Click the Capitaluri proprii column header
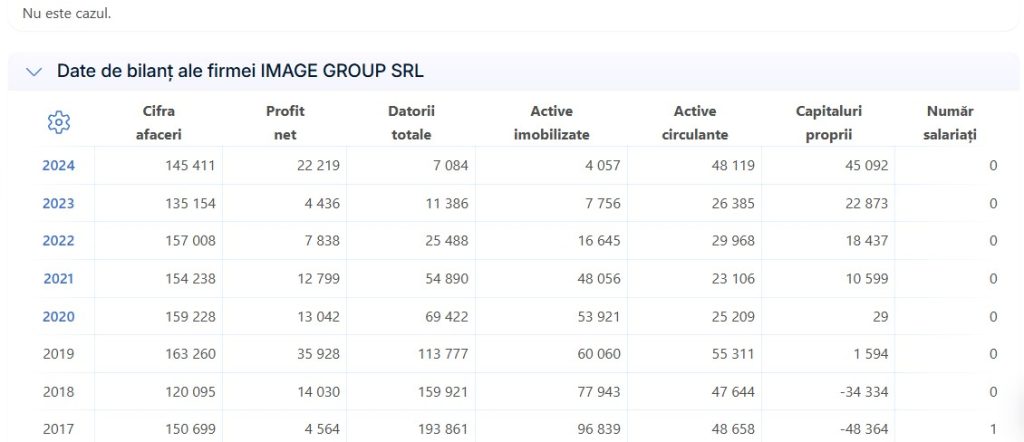1024x442 pixels. [829, 123]
